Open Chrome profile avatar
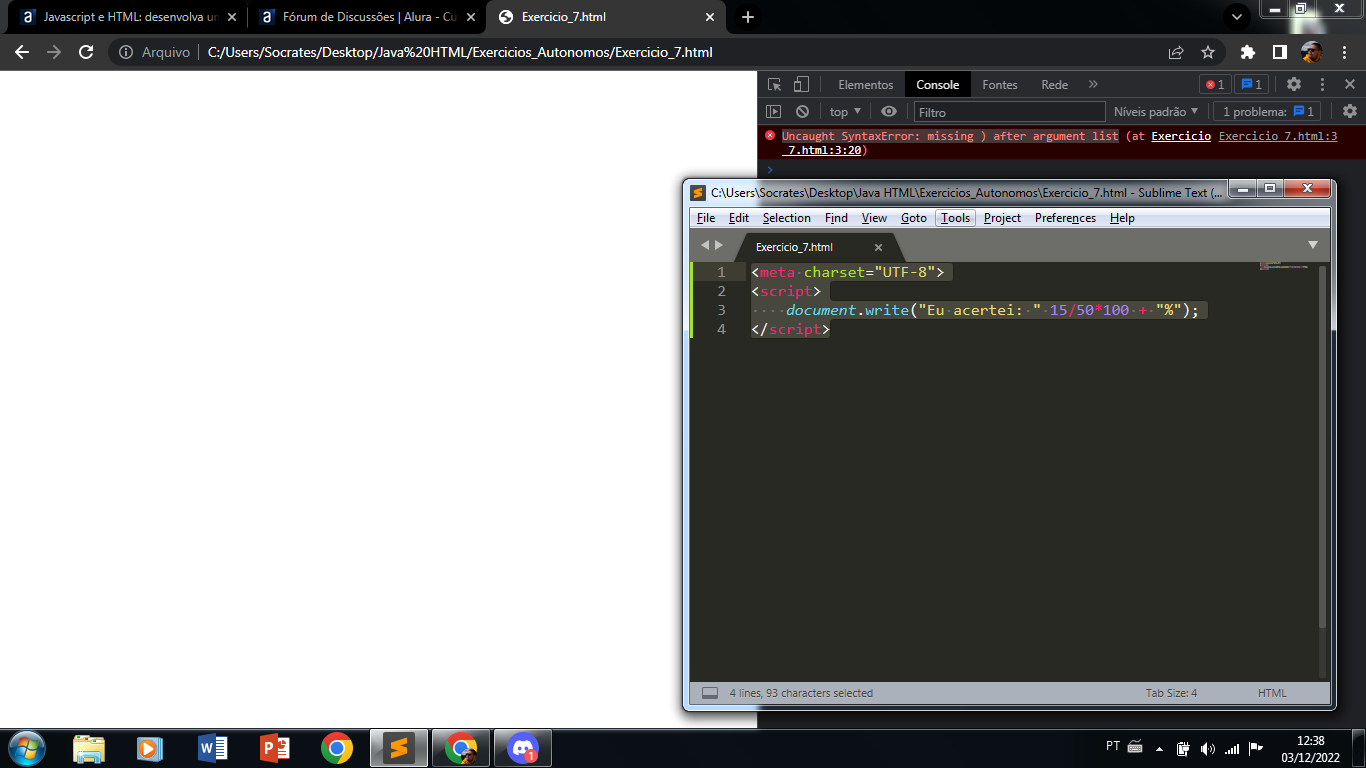The width and height of the screenshot is (1366, 768). (1312, 52)
